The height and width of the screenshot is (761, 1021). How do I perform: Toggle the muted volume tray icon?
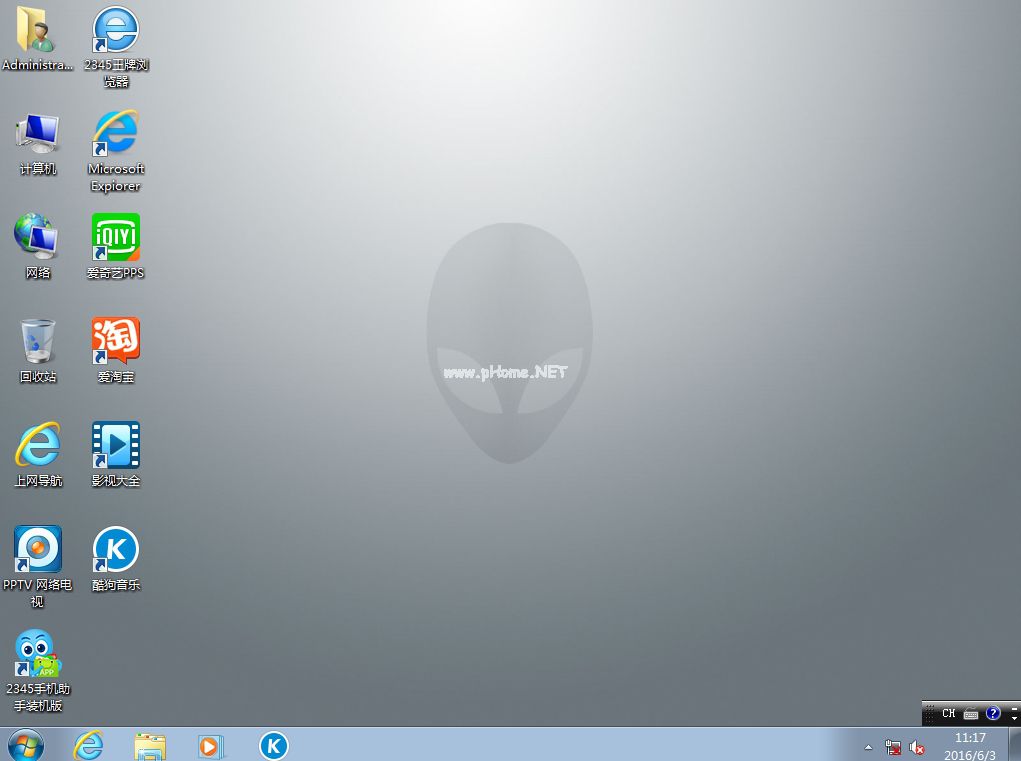pos(917,747)
